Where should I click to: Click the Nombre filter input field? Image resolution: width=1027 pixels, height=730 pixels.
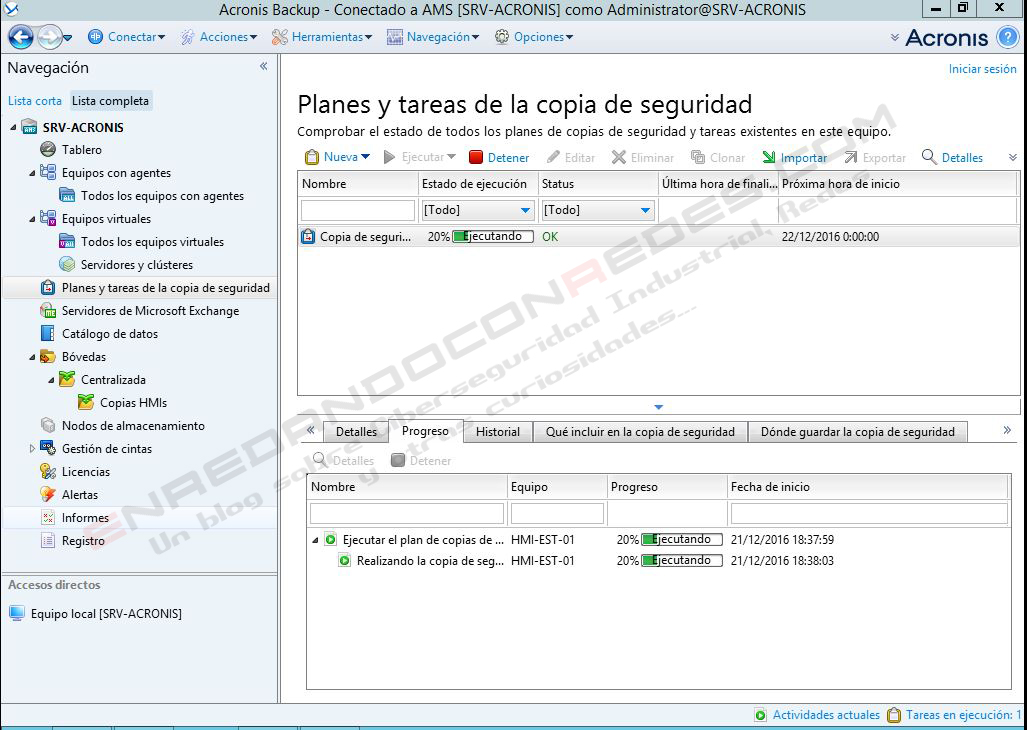tap(358, 210)
